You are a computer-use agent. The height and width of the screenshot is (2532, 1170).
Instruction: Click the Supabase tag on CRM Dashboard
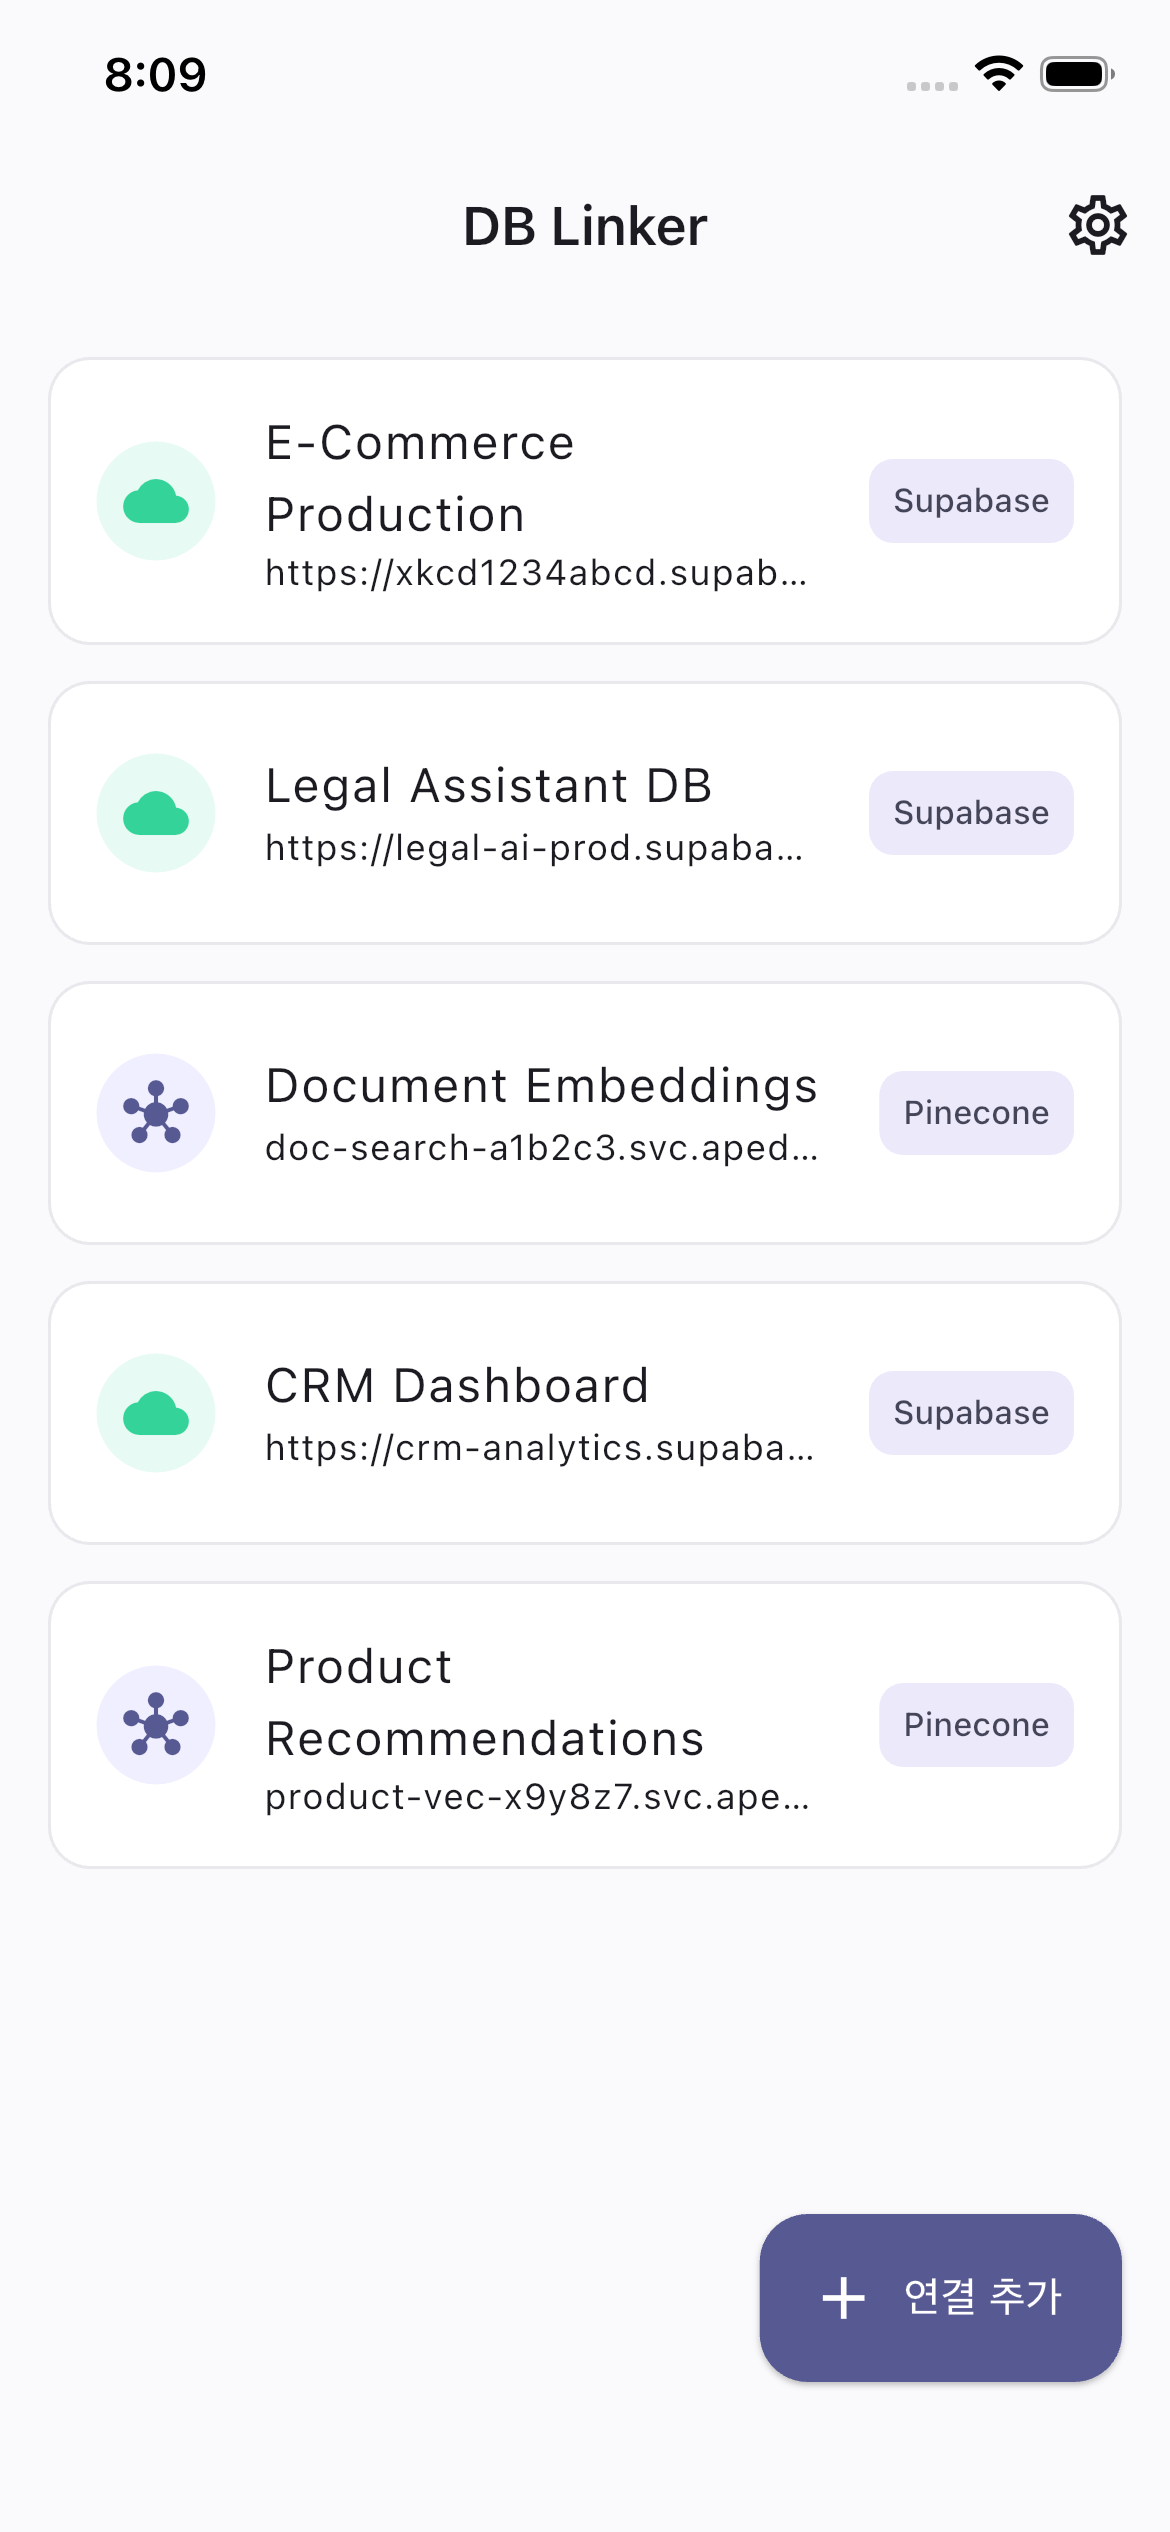tap(971, 1413)
